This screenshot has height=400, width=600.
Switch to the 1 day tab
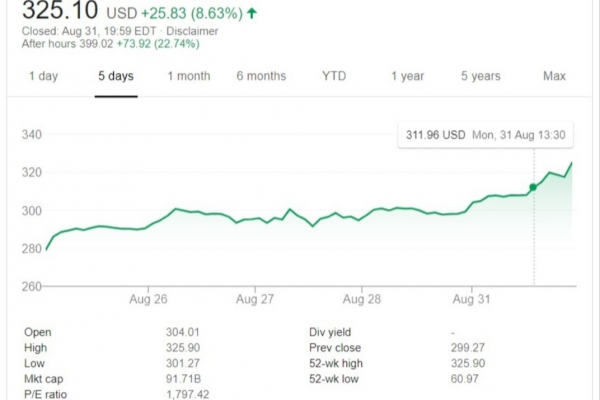tap(43, 76)
